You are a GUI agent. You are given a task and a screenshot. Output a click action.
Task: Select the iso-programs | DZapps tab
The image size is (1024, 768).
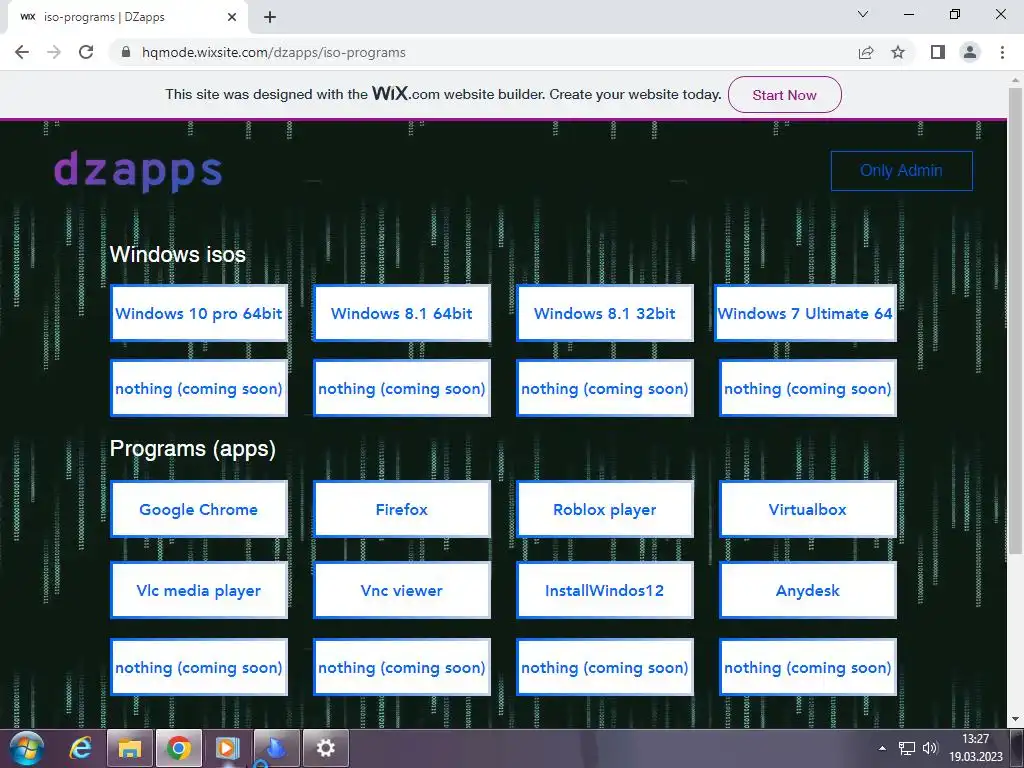(129, 17)
